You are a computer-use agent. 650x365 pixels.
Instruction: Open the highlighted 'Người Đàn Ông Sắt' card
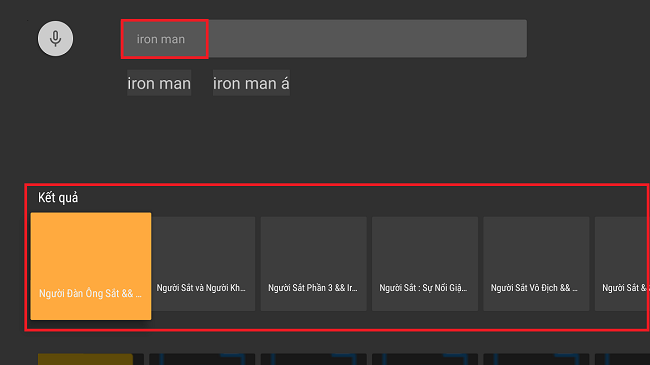[x=91, y=266]
